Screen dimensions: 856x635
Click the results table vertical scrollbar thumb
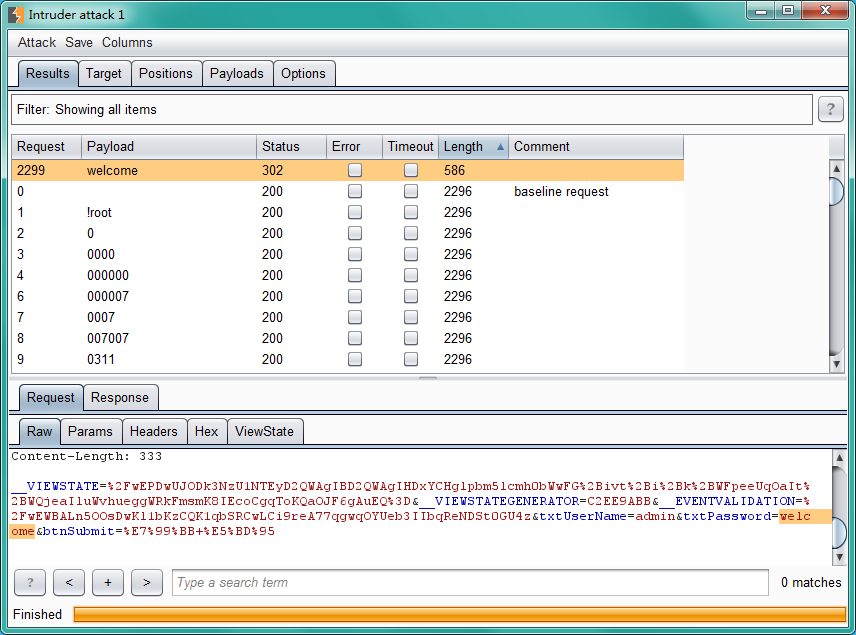click(836, 191)
